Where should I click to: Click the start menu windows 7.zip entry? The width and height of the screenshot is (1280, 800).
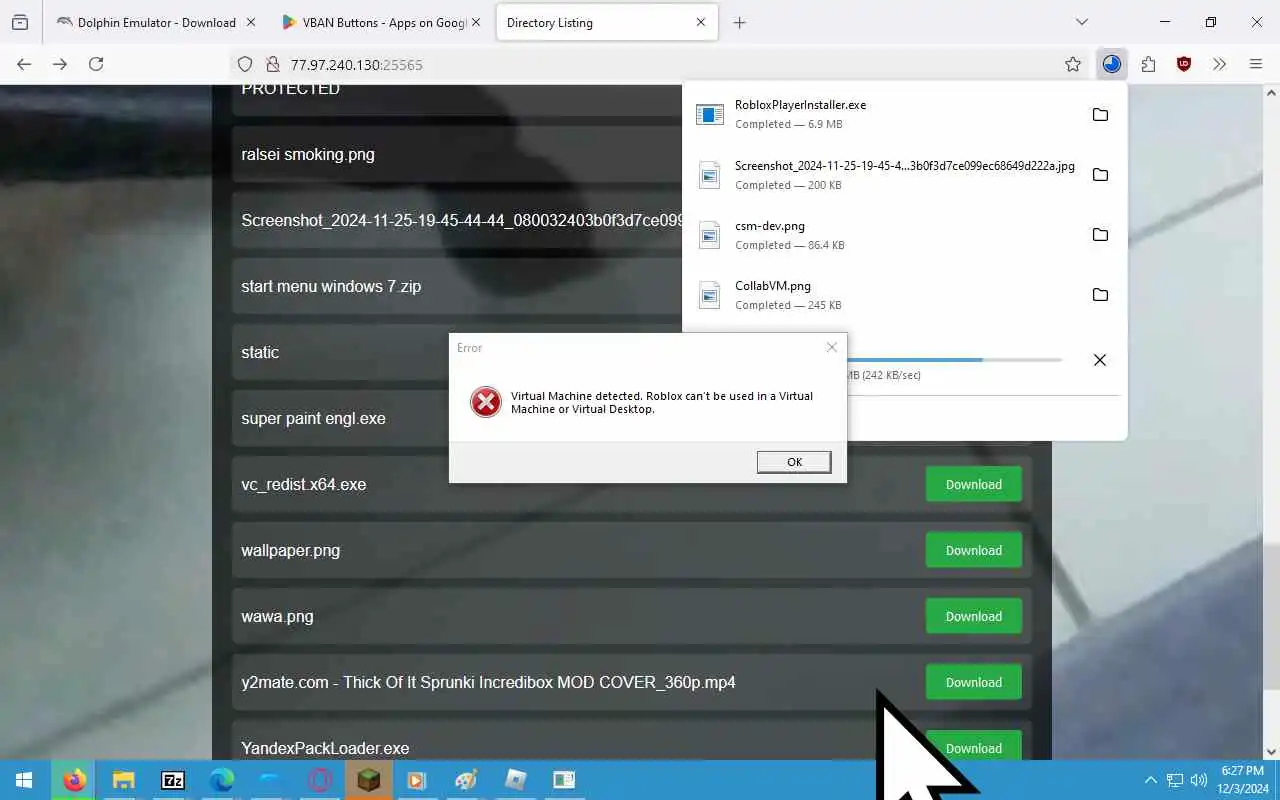[x=331, y=286]
